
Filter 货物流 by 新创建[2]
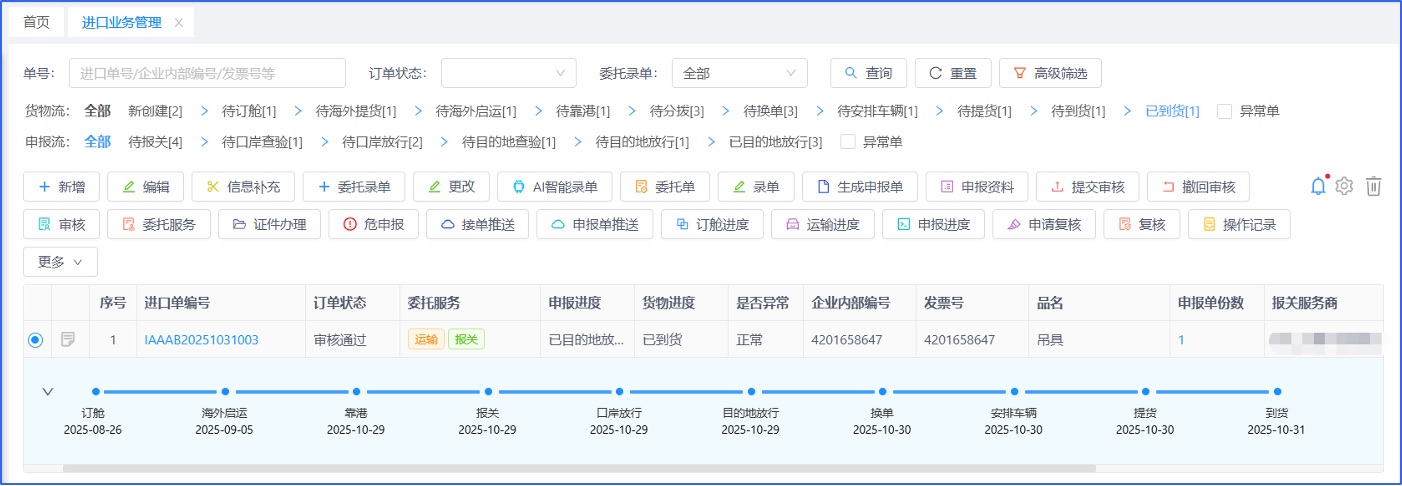[155, 111]
